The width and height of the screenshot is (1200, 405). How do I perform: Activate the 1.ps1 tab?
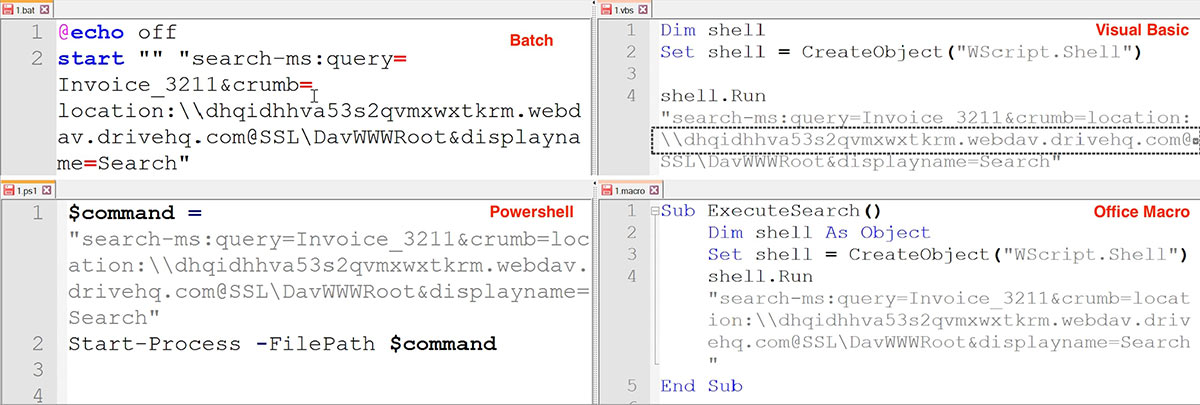coord(27,189)
